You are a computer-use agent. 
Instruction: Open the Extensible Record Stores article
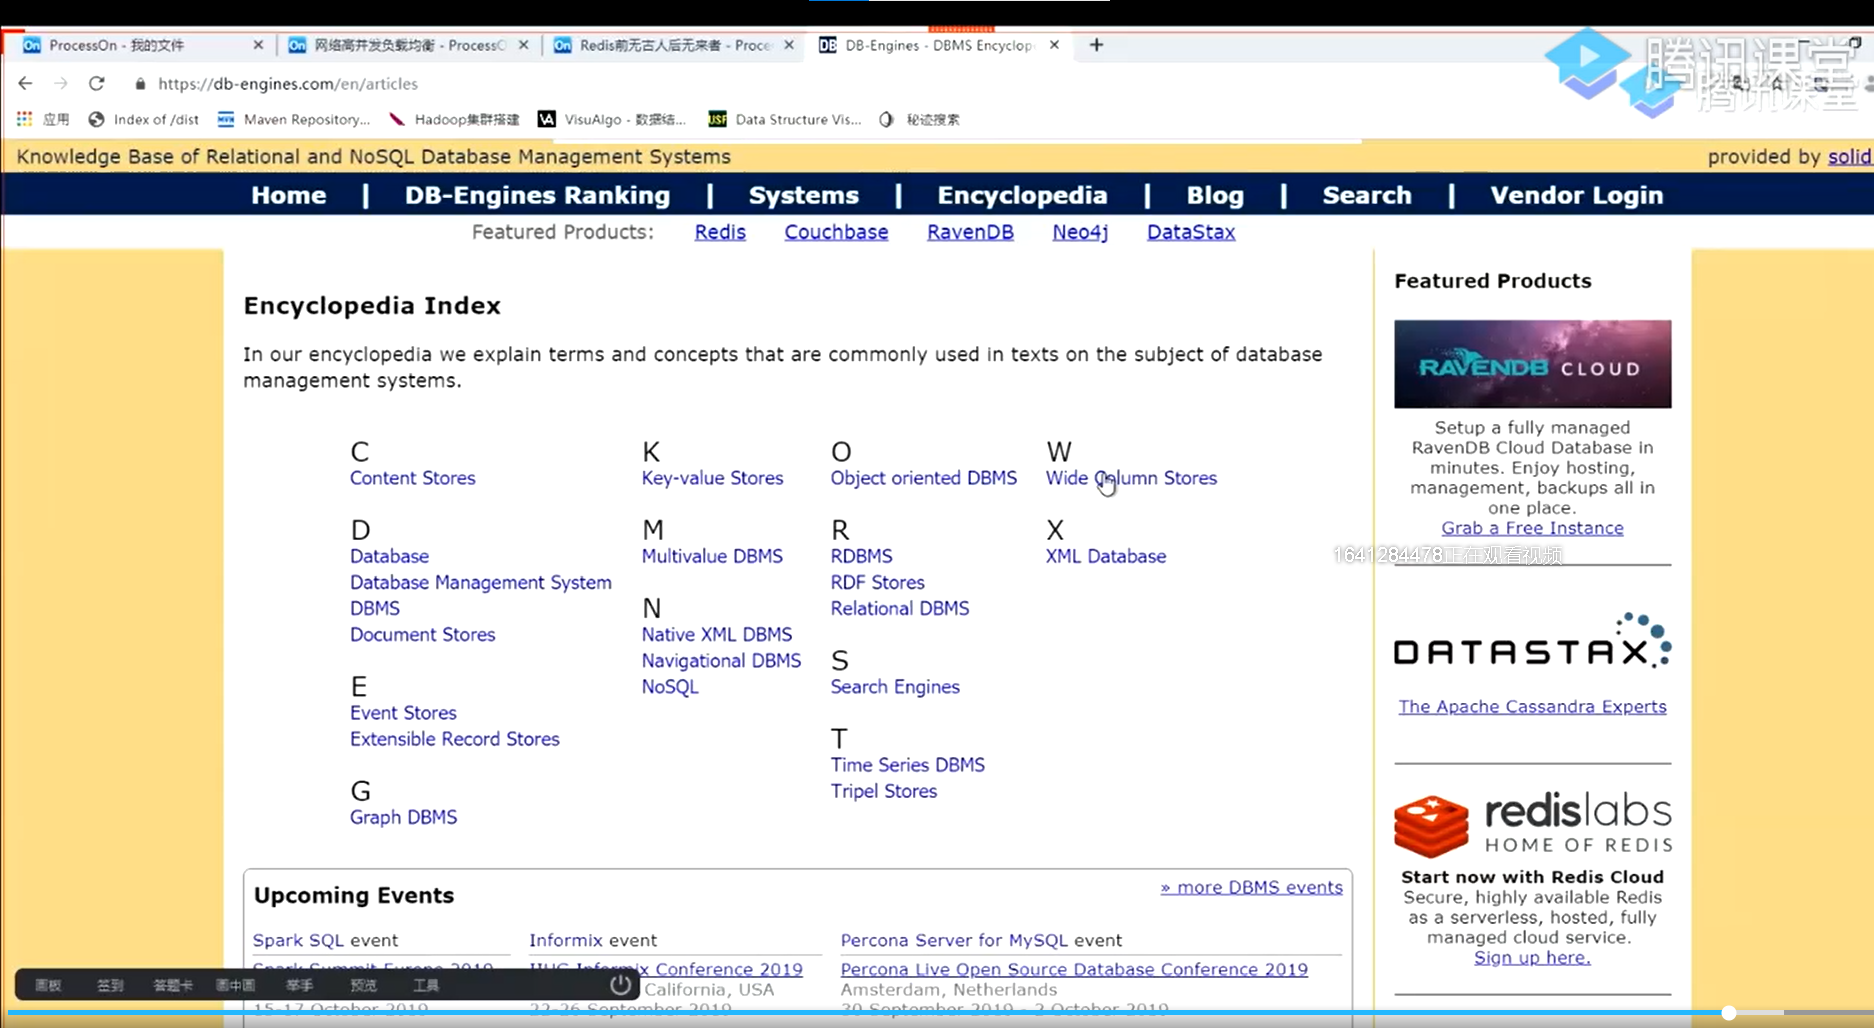coord(455,738)
